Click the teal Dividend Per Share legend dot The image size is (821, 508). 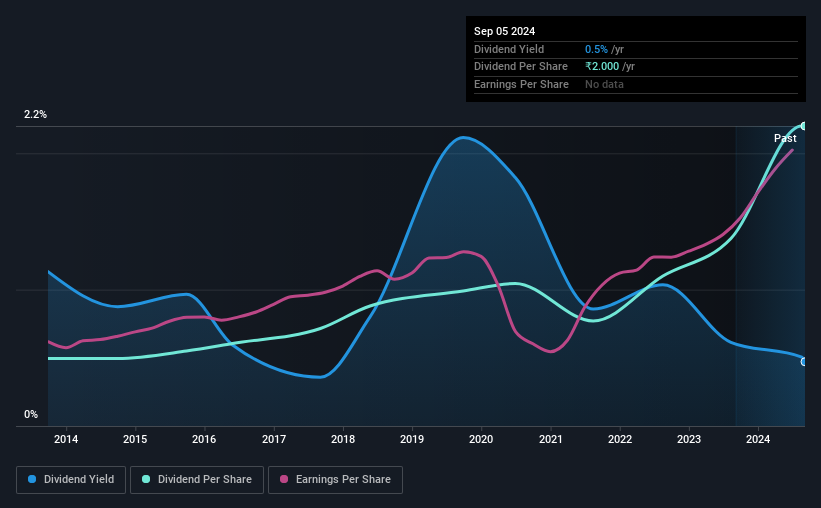pos(146,479)
